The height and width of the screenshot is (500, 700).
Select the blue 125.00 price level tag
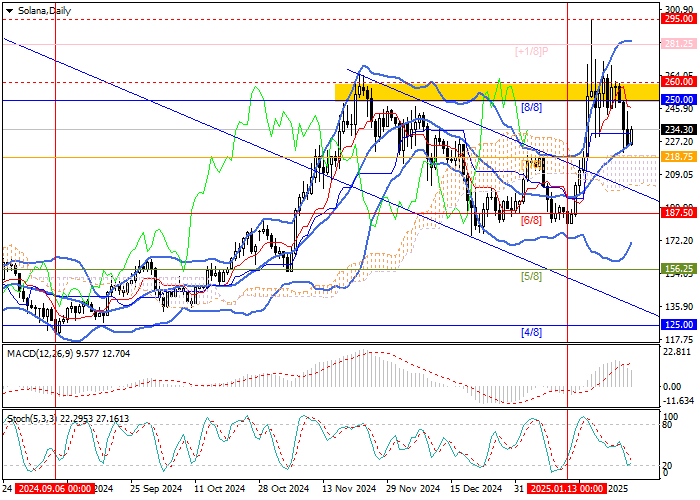click(680, 325)
